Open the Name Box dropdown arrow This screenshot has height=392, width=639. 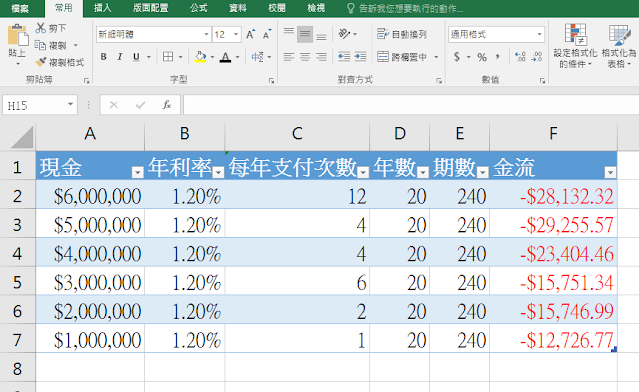click(x=71, y=105)
